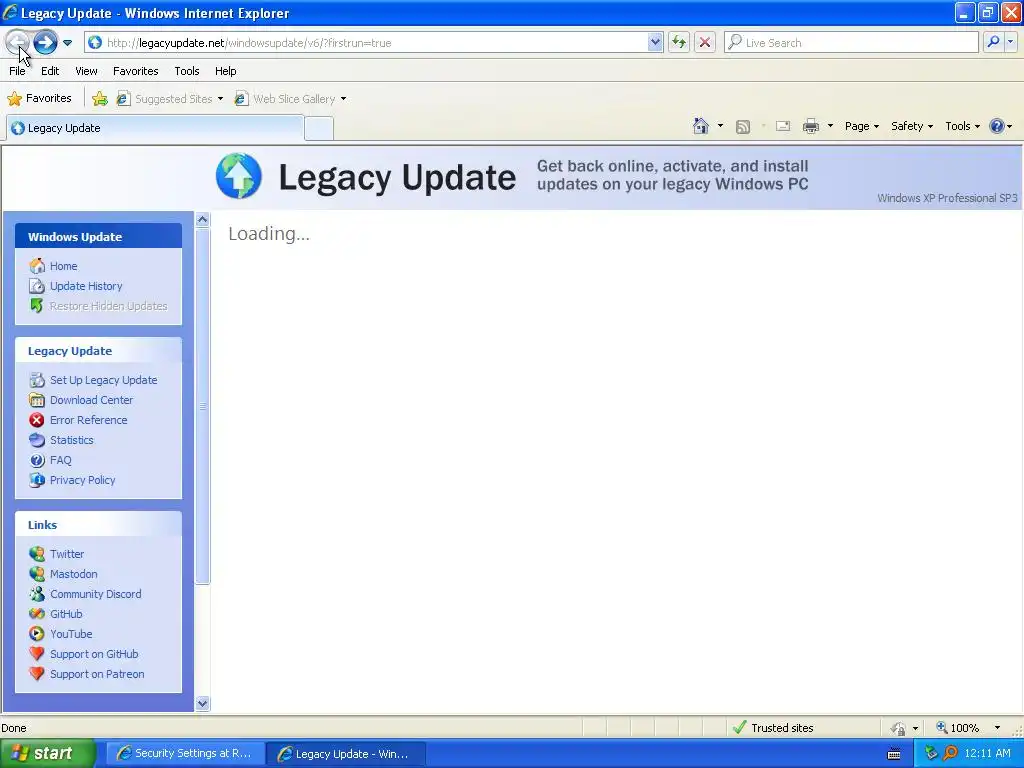Image resolution: width=1024 pixels, height=768 pixels.
Task: Open search provider options dropdown
Action: [1010, 42]
